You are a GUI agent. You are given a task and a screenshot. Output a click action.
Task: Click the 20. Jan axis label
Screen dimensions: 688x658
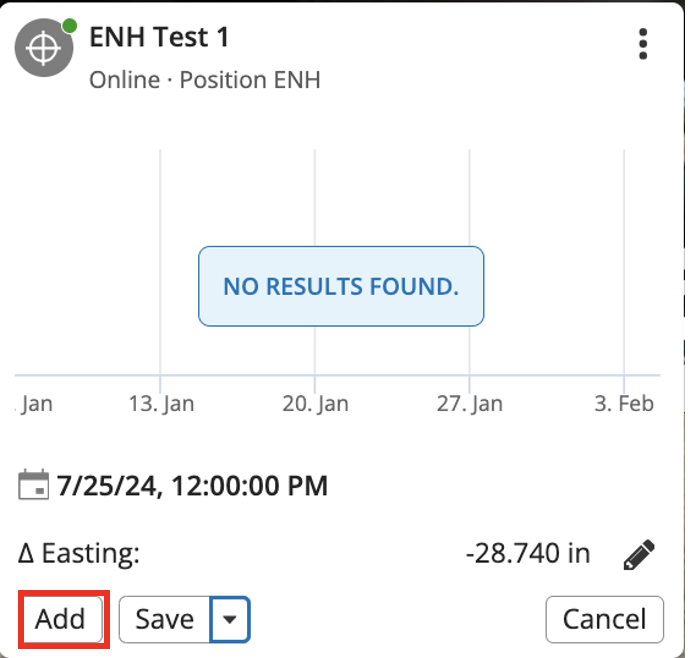pos(315,404)
